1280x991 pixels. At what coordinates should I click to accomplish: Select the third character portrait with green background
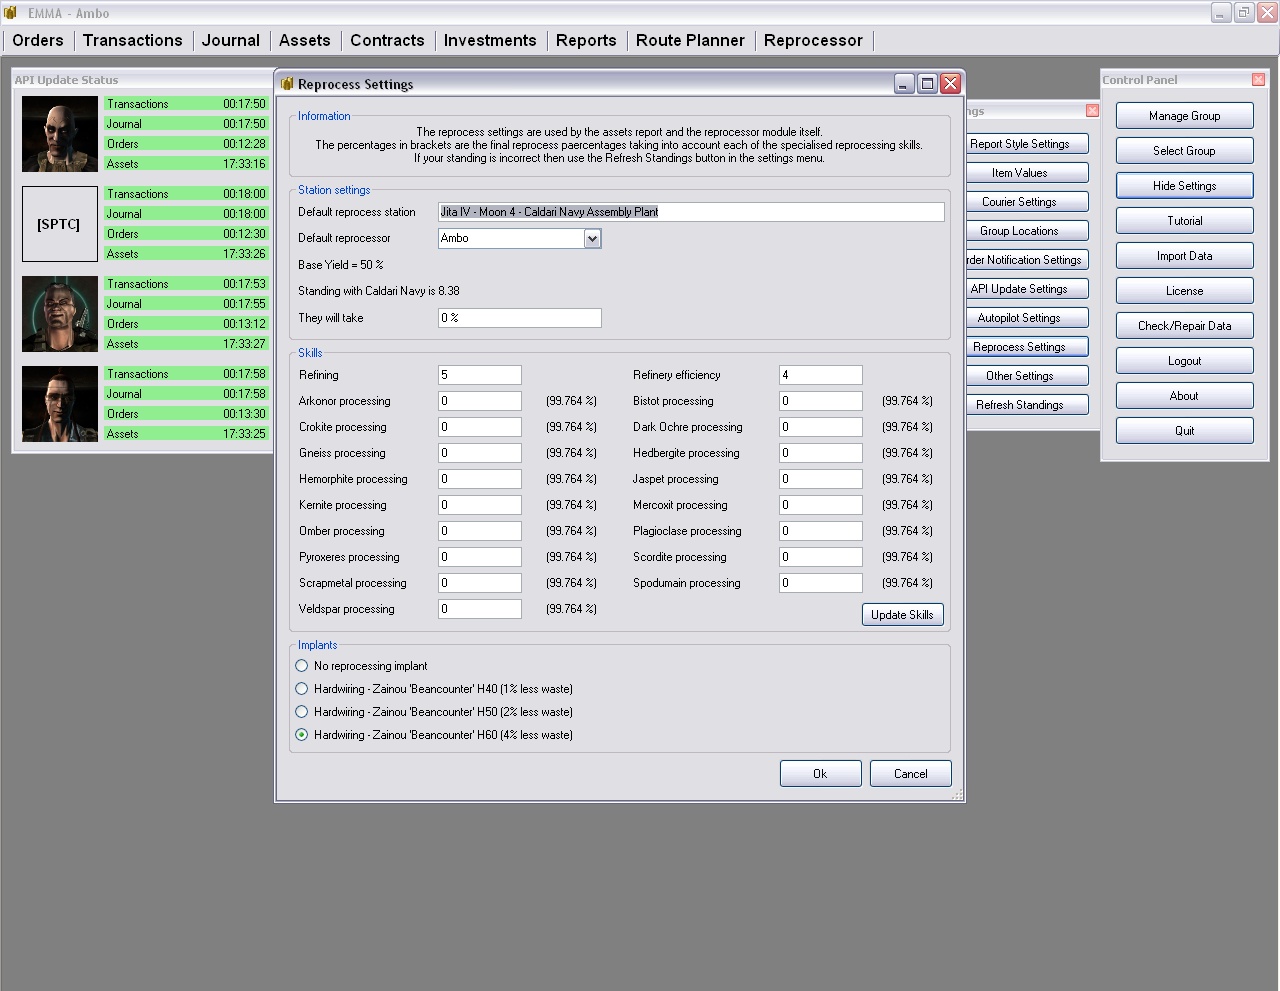click(60, 314)
